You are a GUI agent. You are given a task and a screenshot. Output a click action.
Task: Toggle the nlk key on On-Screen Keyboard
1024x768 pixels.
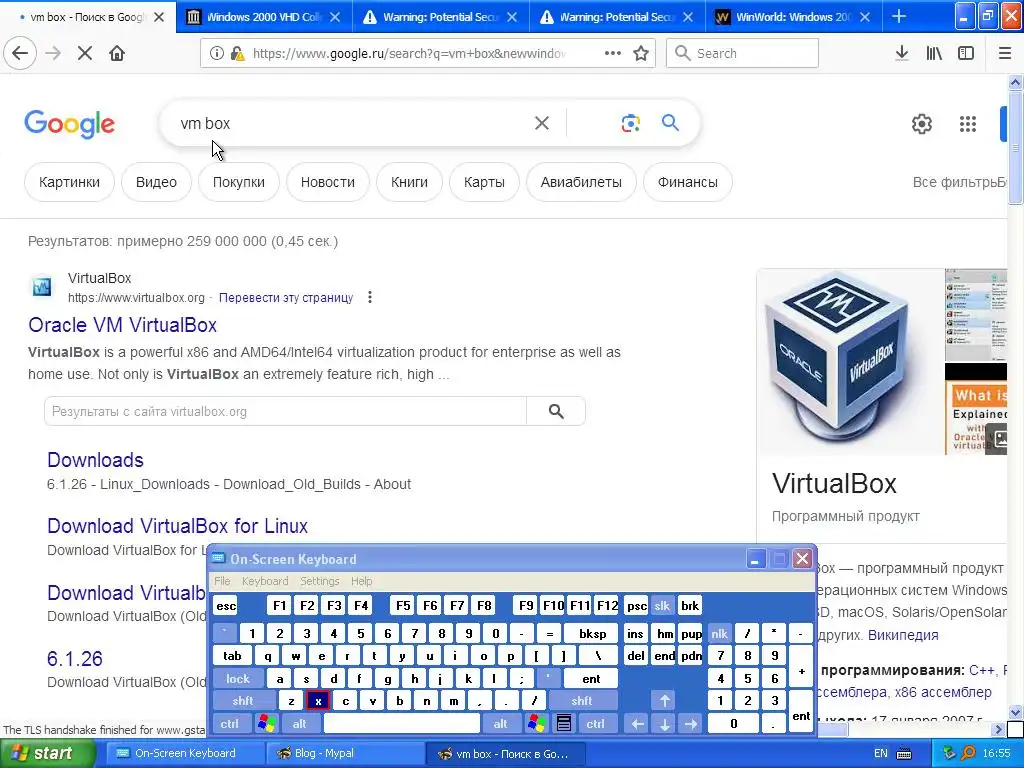click(x=719, y=633)
